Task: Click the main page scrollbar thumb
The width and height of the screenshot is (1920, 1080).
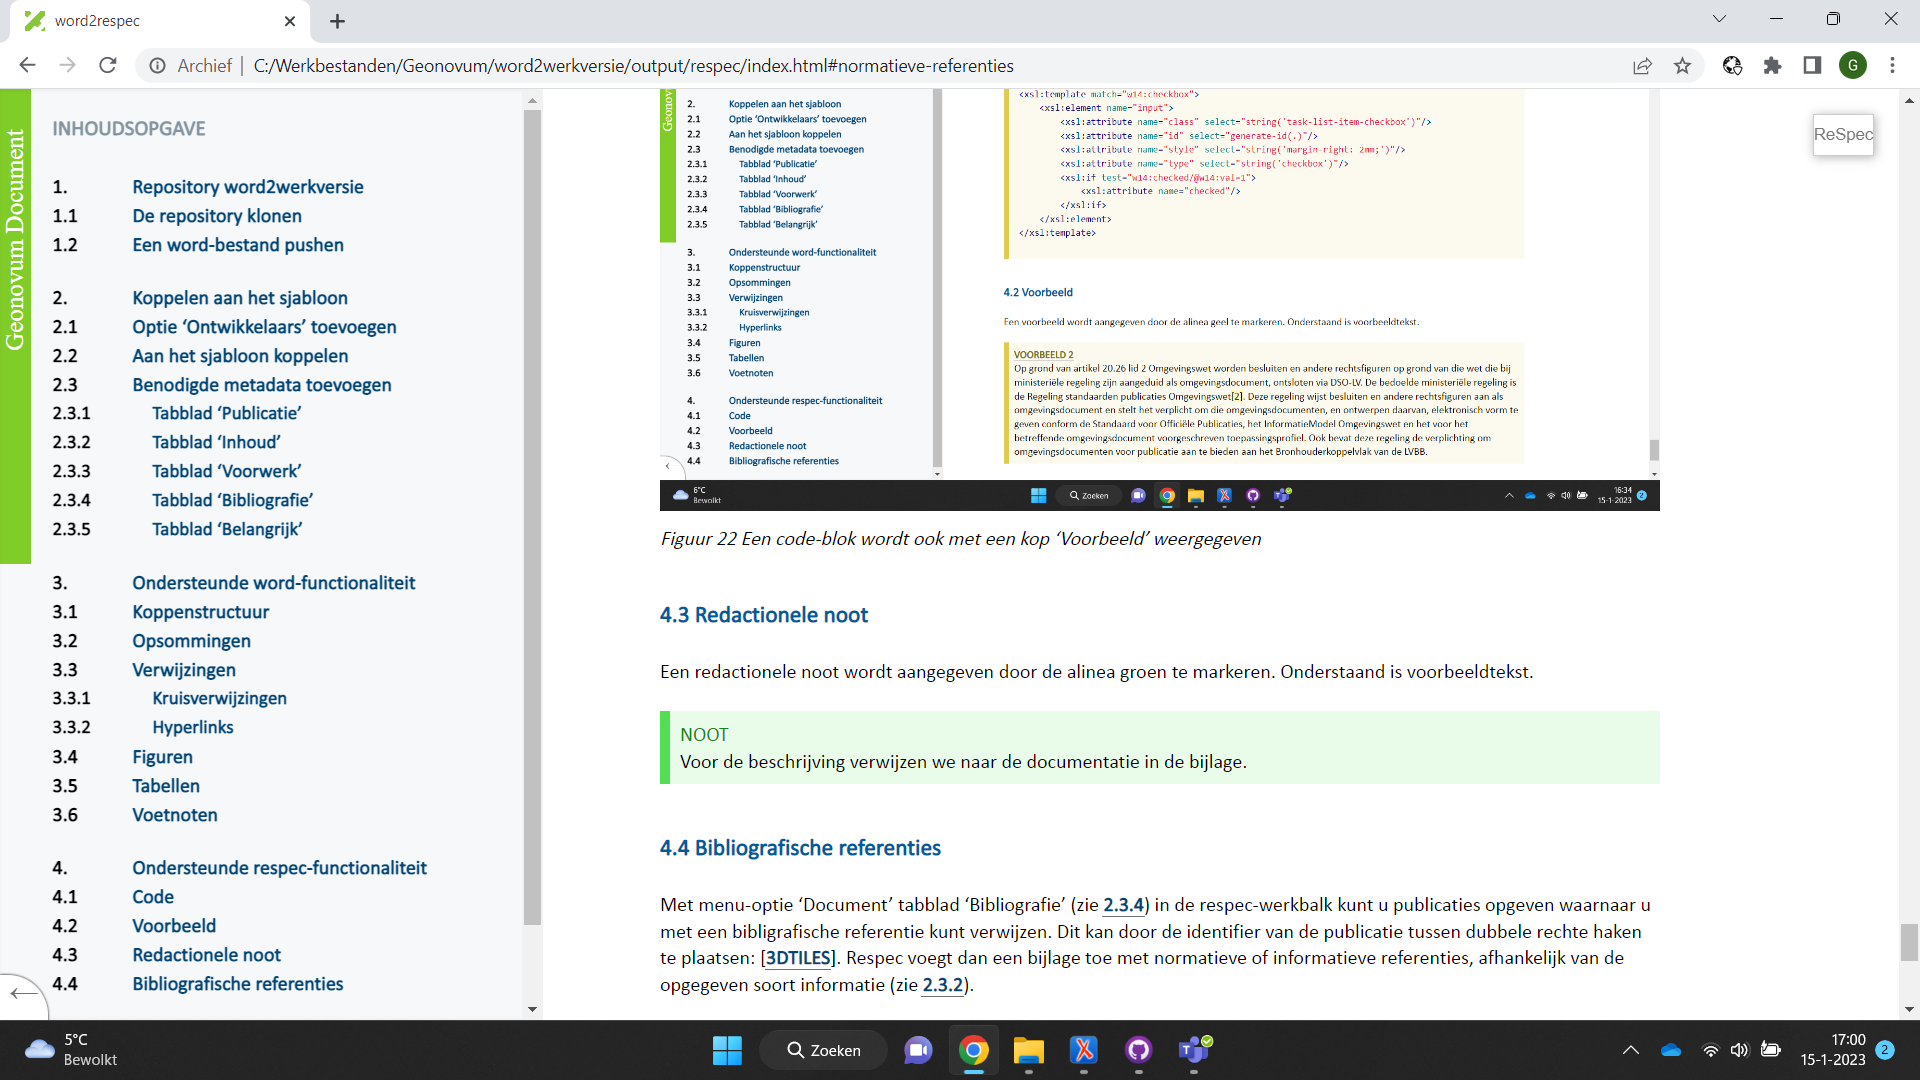Action: [x=1909, y=942]
